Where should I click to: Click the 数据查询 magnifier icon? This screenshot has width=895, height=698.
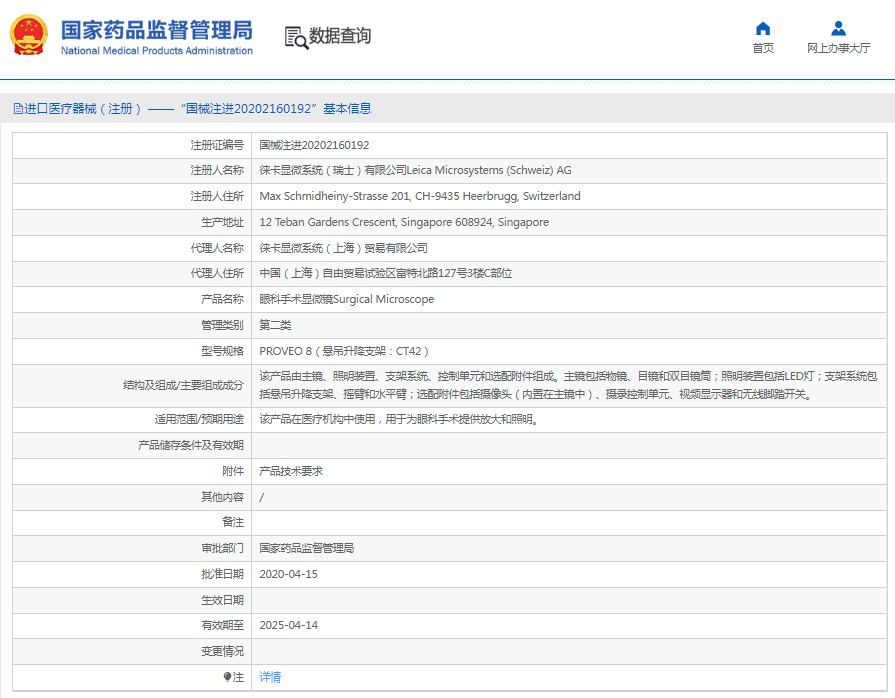pyautogui.click(x=296, y=37)
